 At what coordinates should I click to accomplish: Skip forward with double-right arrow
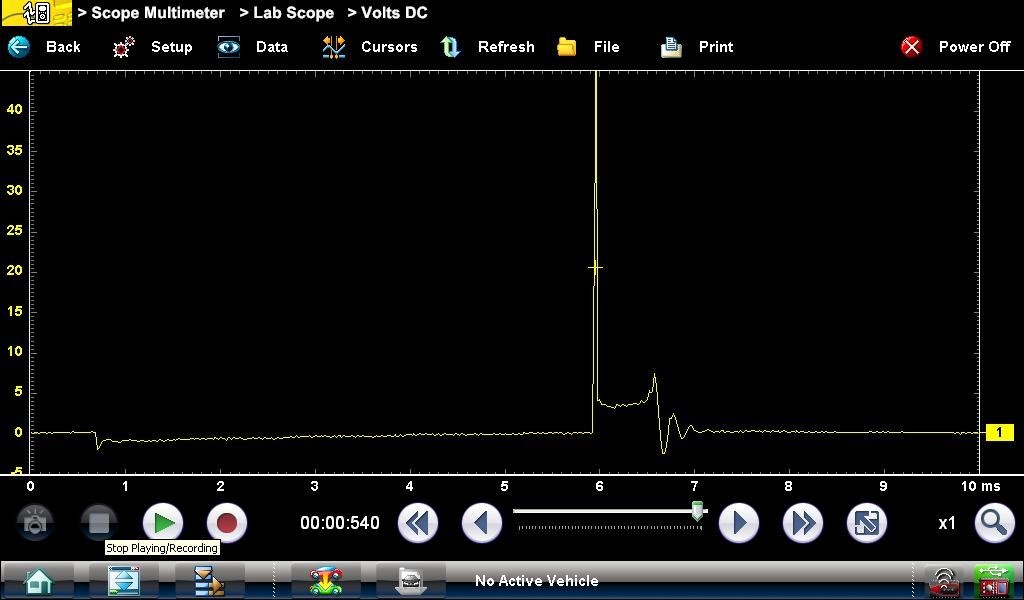pos(802,523)
